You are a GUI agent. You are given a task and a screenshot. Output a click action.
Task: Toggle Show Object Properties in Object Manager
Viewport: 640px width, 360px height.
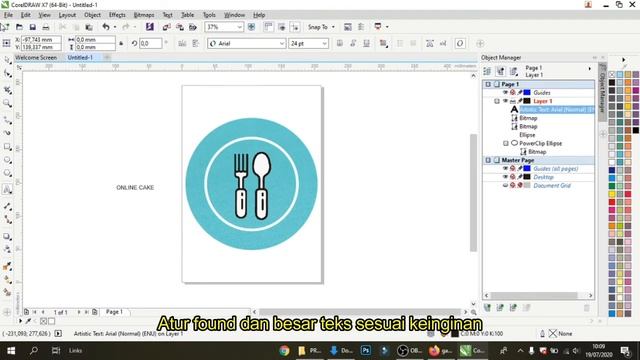(487, 71)
